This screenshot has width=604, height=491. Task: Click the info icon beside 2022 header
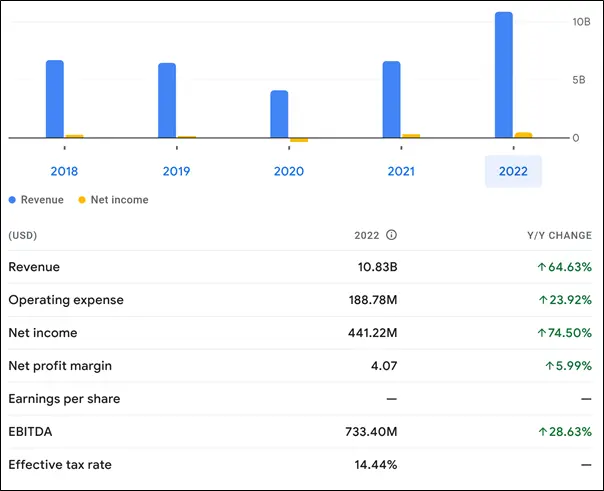pos(391,236)
